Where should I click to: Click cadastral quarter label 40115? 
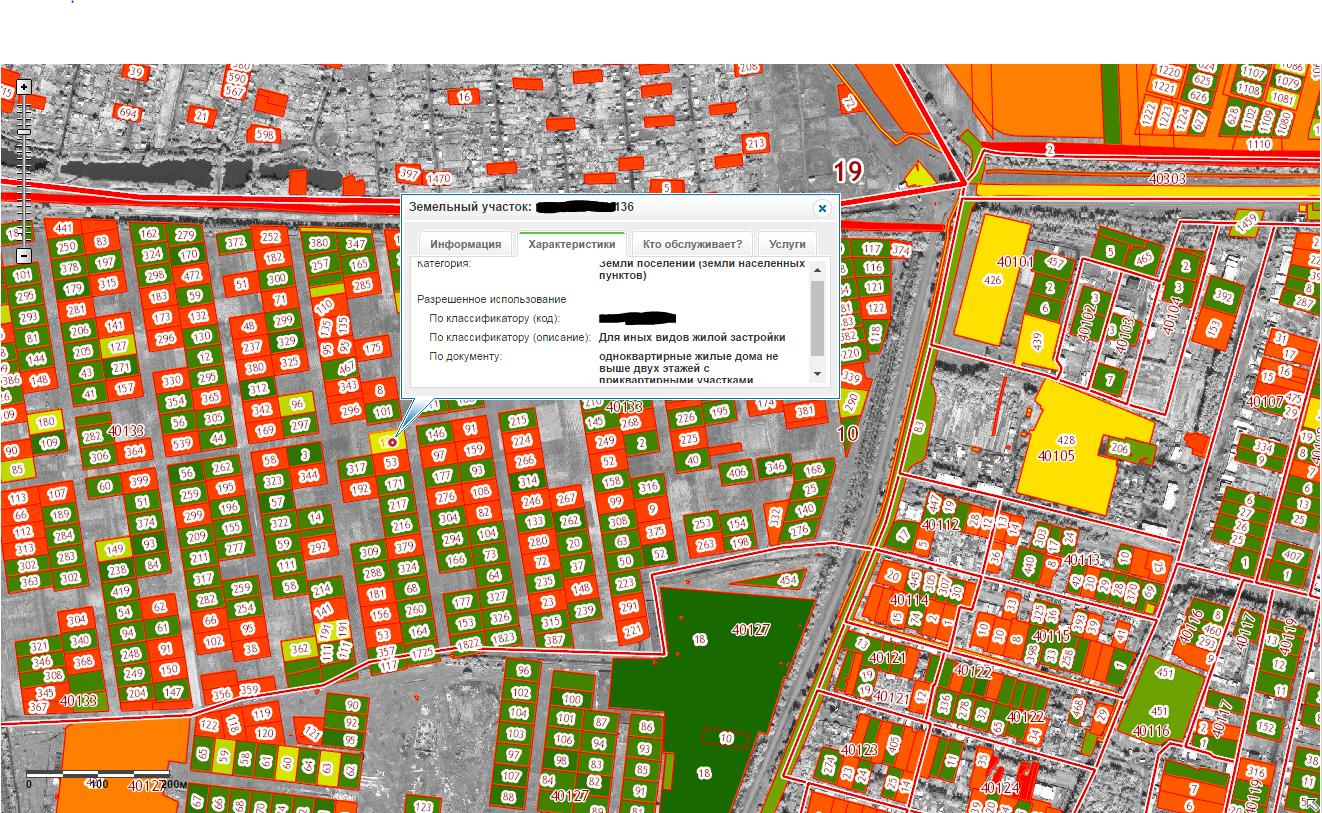[1050, 636]
